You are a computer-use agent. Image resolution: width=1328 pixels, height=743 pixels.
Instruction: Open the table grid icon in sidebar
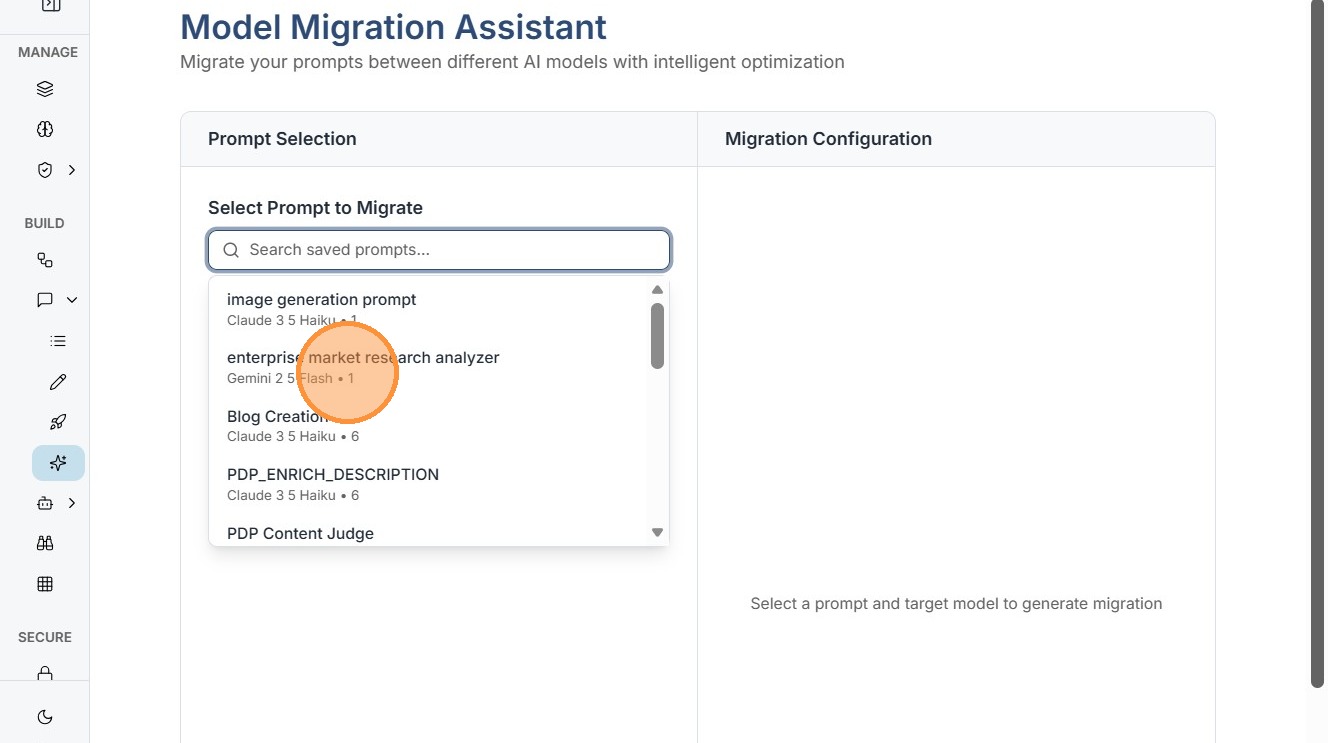coord(45,584)
